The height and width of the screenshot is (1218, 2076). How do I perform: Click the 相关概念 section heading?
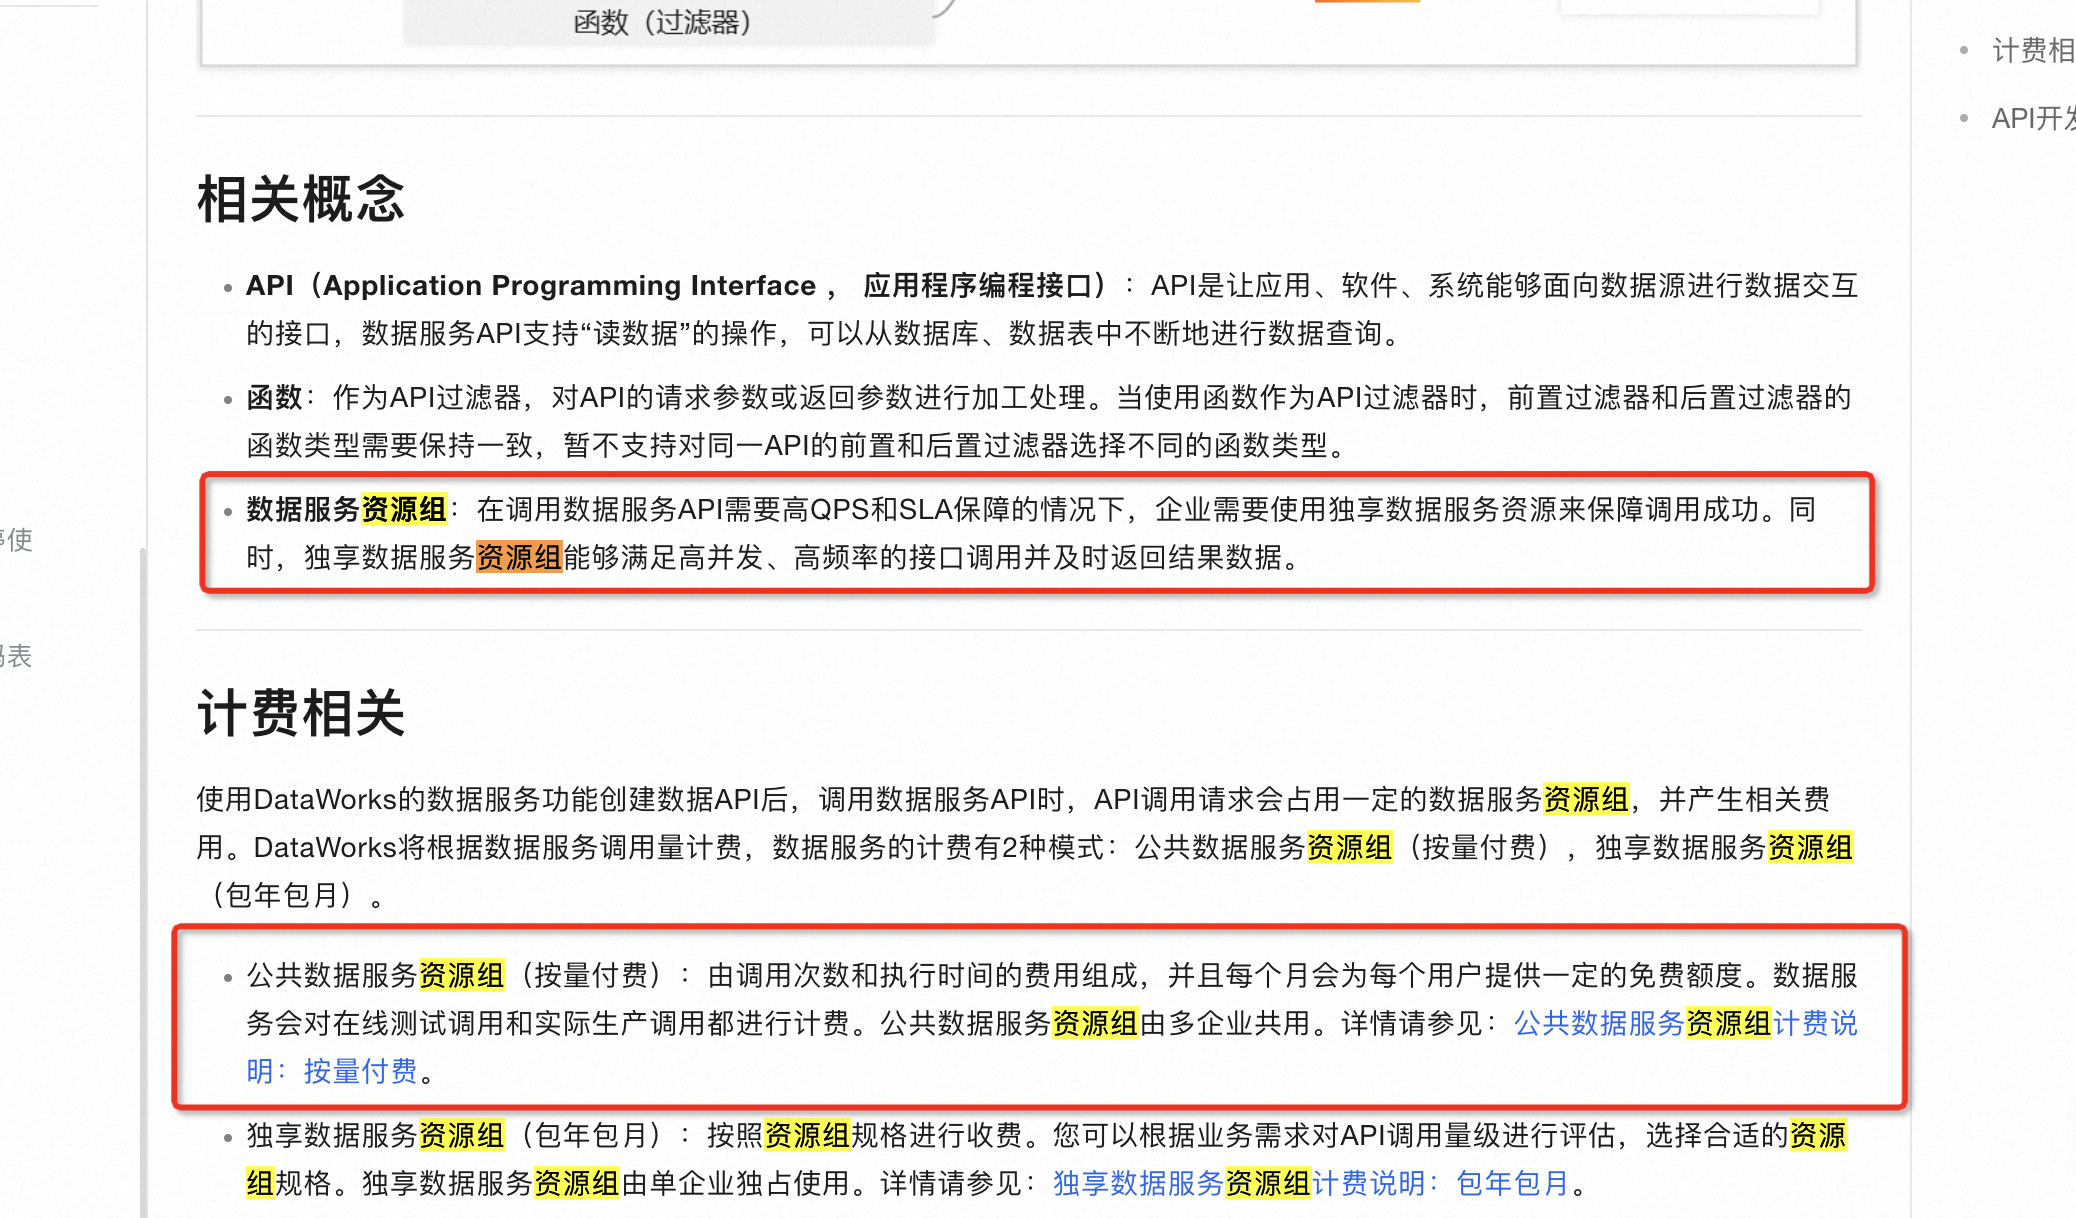pos(301,199)
